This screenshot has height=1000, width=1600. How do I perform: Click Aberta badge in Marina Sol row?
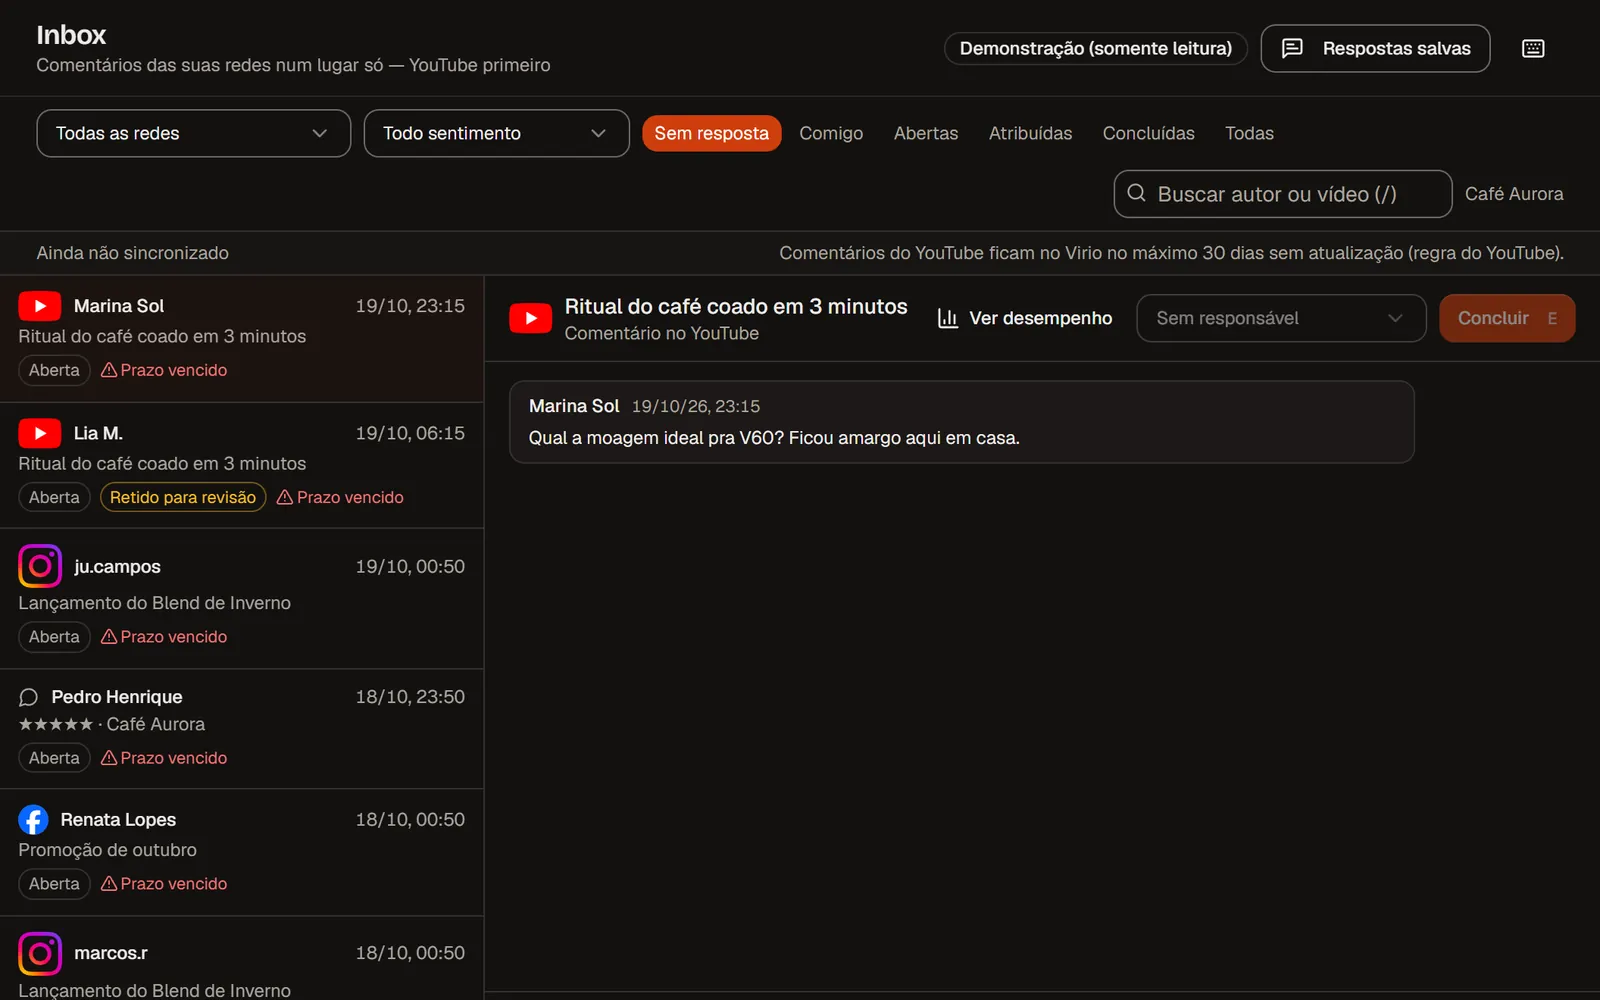click(x=54, y=370)
